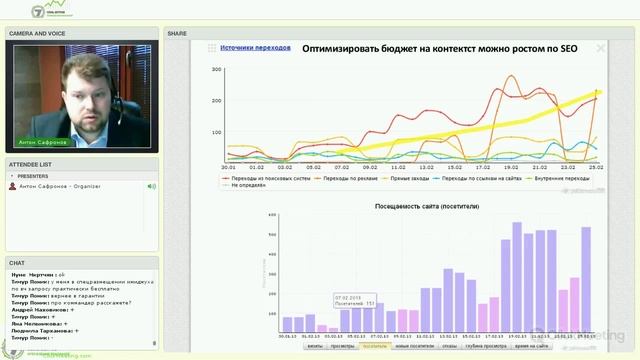This screenshot has width=640, height=360.
Task: Switch to the время на сайте tab
Action: pyautogui.click(x=531, y=346)
